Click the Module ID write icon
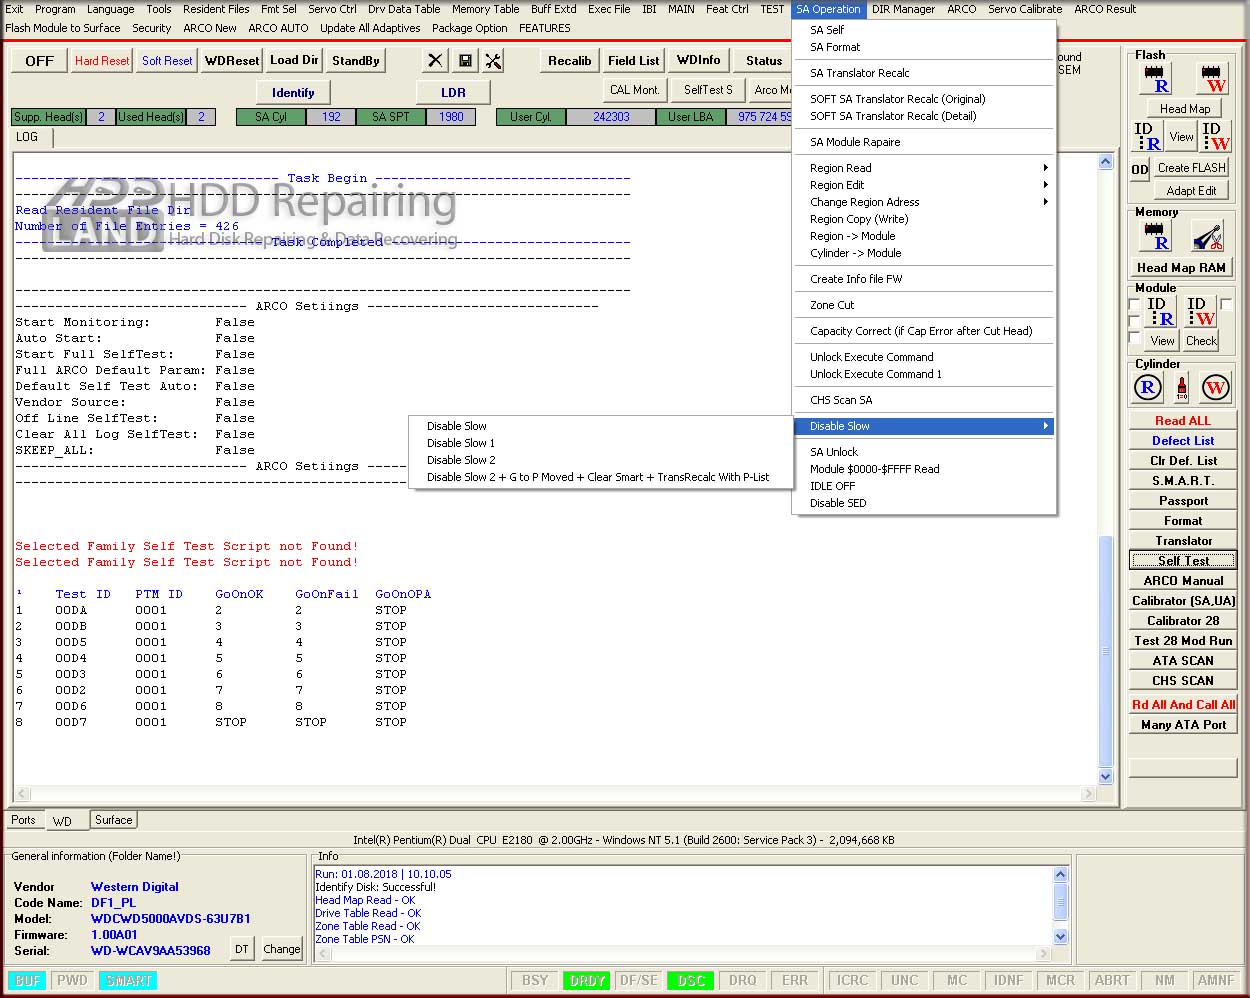 point(1200,311)
